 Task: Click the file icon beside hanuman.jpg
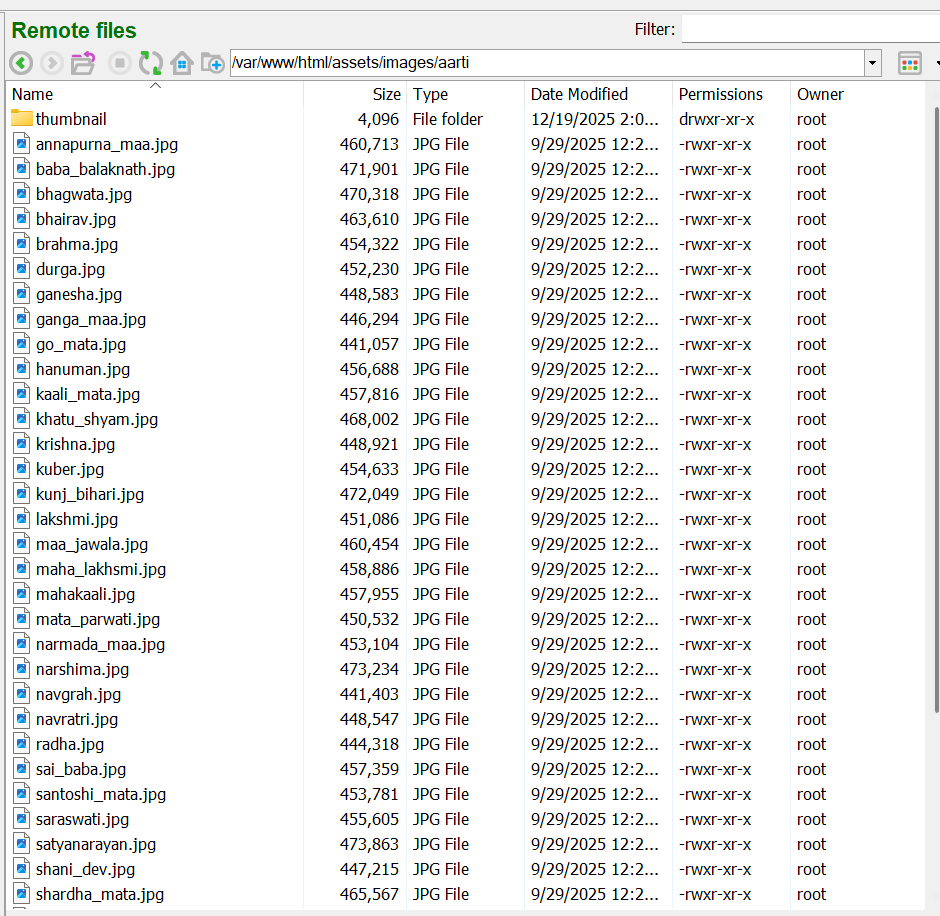coord(22,369)
